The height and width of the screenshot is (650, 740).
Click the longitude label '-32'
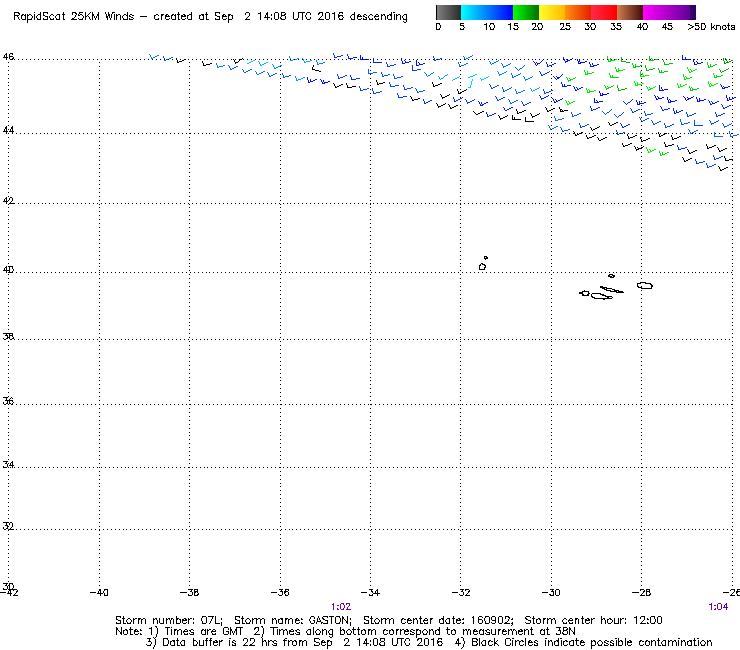coord(461,592)
